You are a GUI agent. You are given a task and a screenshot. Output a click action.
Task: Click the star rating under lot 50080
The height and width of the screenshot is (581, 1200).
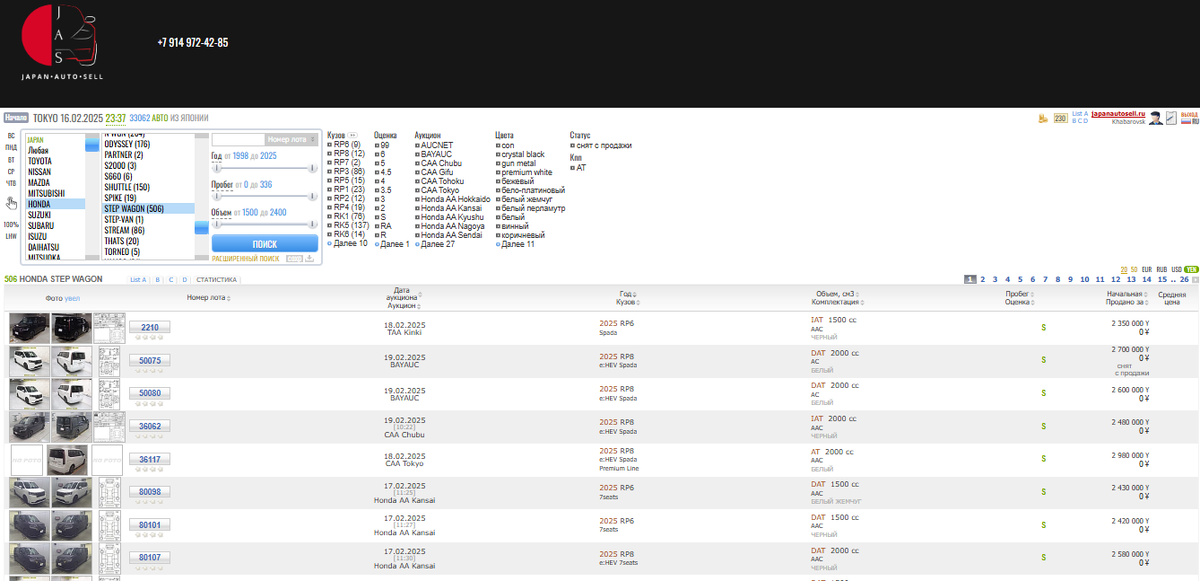coord(150,404)
